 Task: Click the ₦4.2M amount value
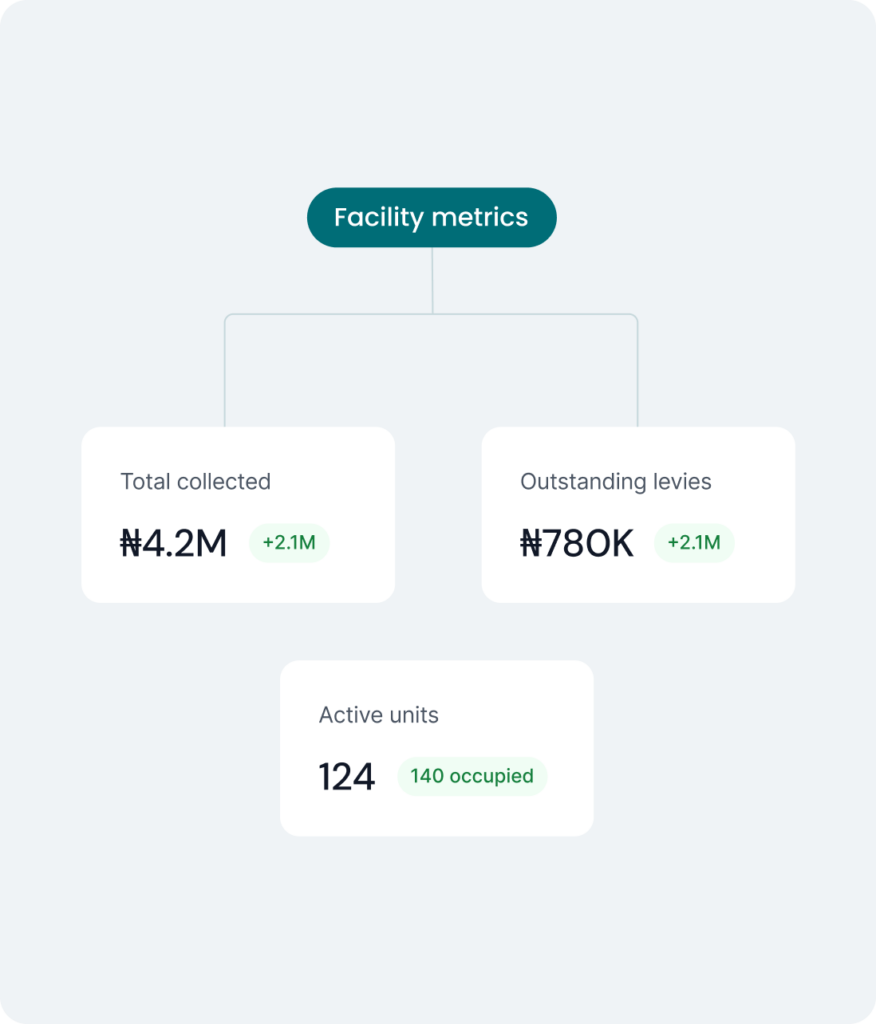point(174,543)
